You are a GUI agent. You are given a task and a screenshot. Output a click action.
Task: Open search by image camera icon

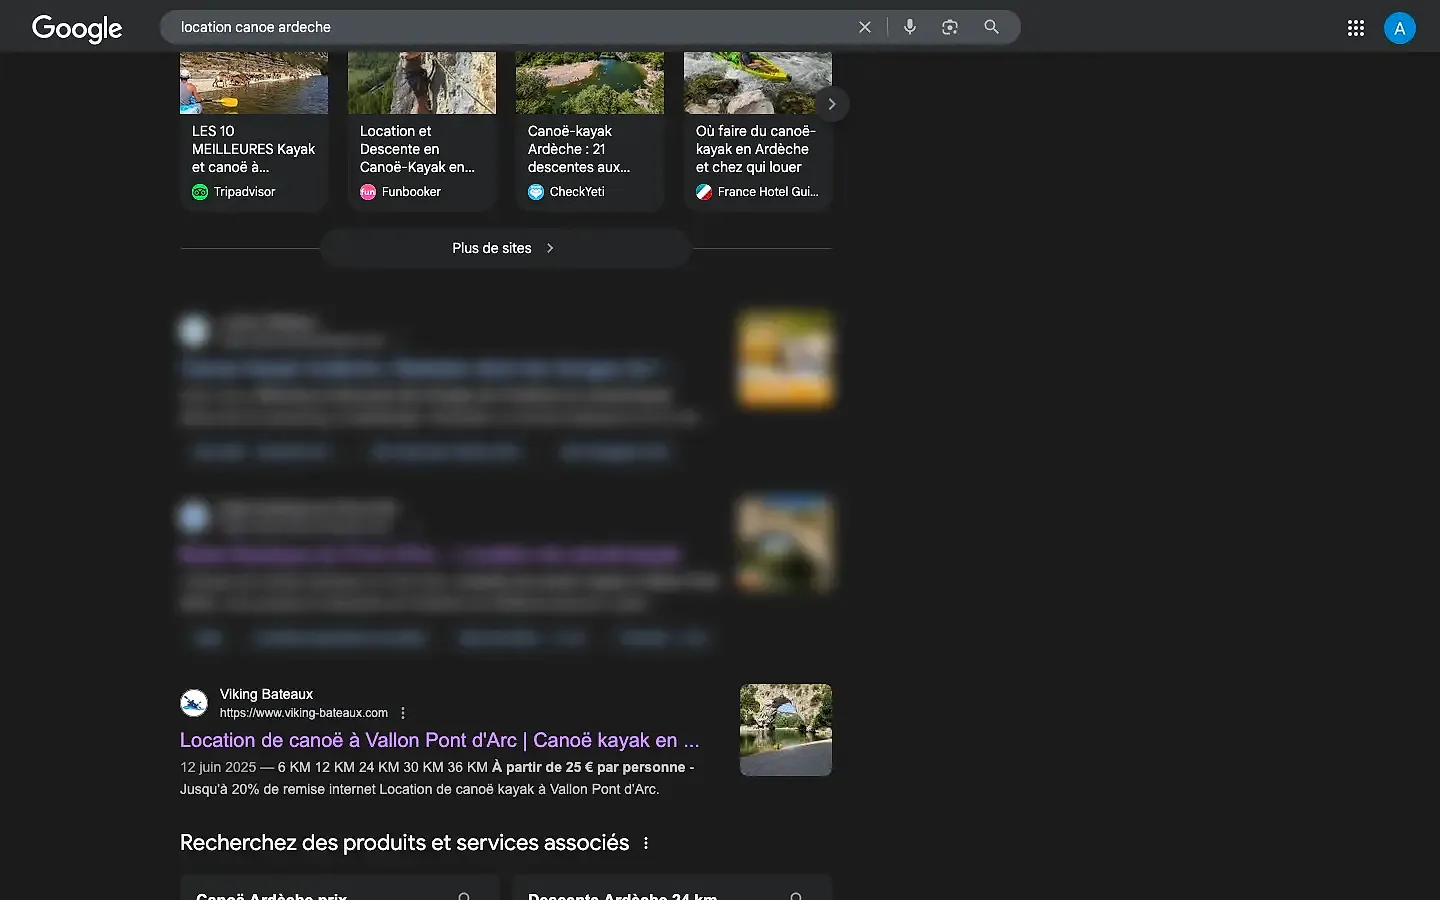(x=950, y=27)
